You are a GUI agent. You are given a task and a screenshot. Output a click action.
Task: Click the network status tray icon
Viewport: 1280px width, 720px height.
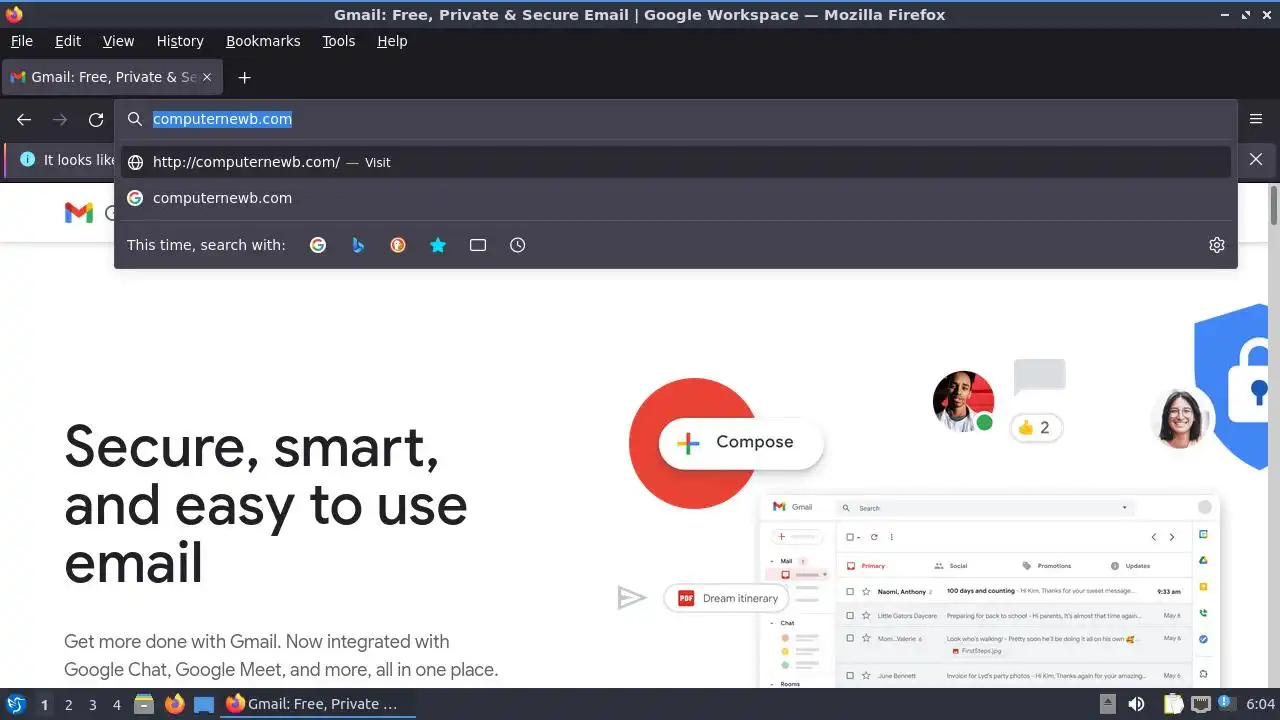pyautogui.click(x=1201, y=705)
